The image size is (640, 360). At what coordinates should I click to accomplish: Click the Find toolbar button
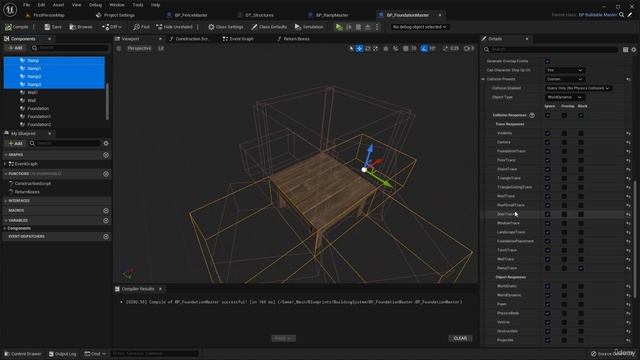(x=141, y=27)
